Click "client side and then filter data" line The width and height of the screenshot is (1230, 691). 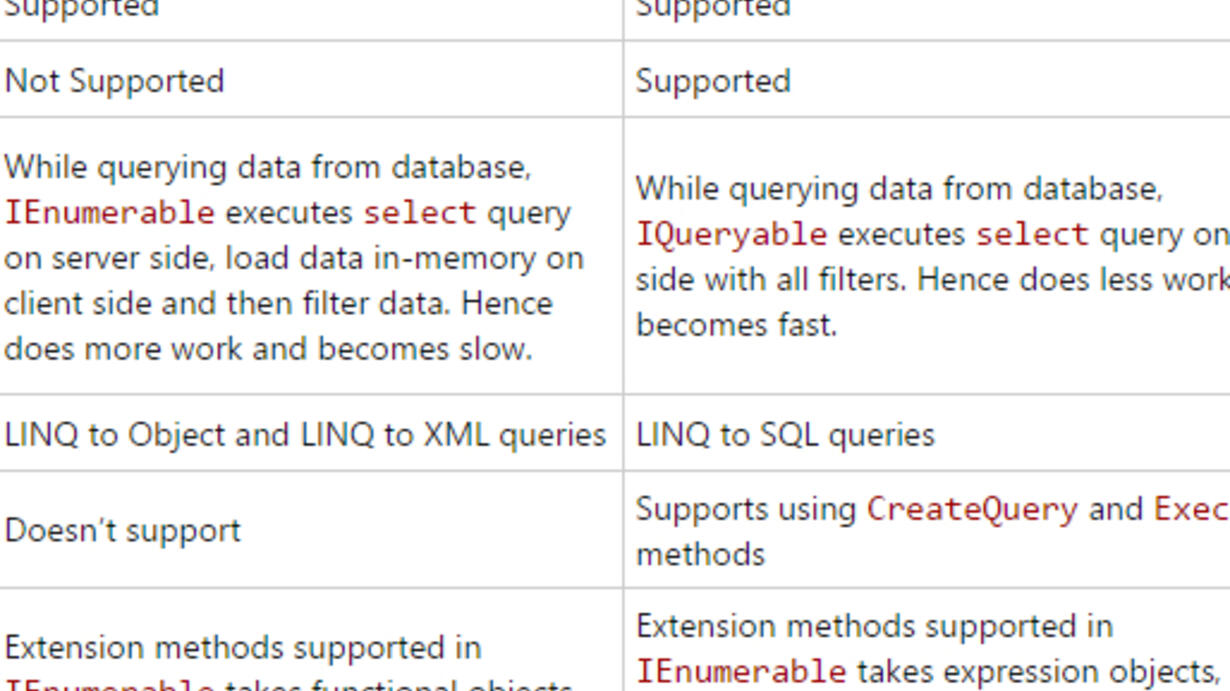[278, 303]
